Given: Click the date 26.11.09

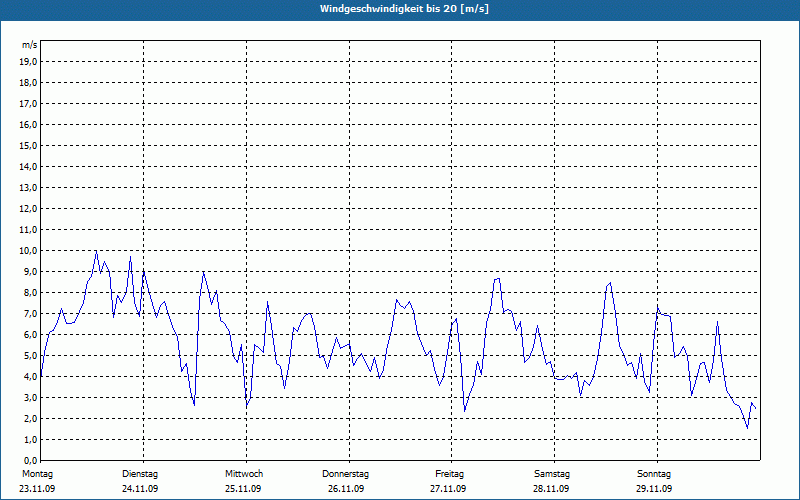Looking at the screenshot, I should (x=346, y=489).
